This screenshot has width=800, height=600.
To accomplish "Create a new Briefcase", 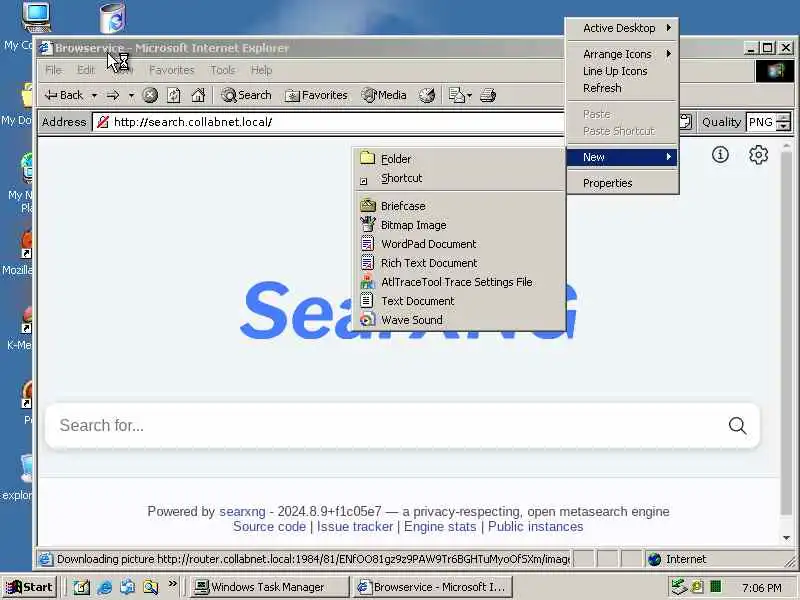I will (x=459, y=206).
